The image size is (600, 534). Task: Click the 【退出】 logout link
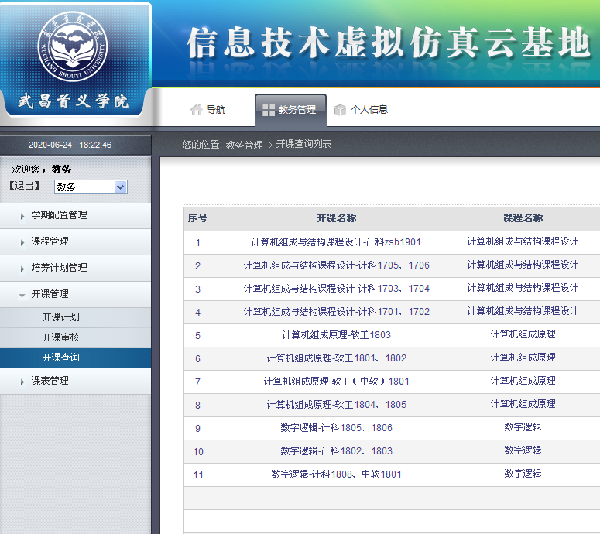pos(24,187)
